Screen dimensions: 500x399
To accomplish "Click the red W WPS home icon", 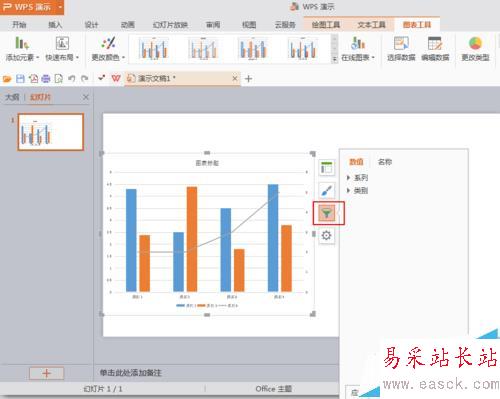I will click(x=116, y=79).
